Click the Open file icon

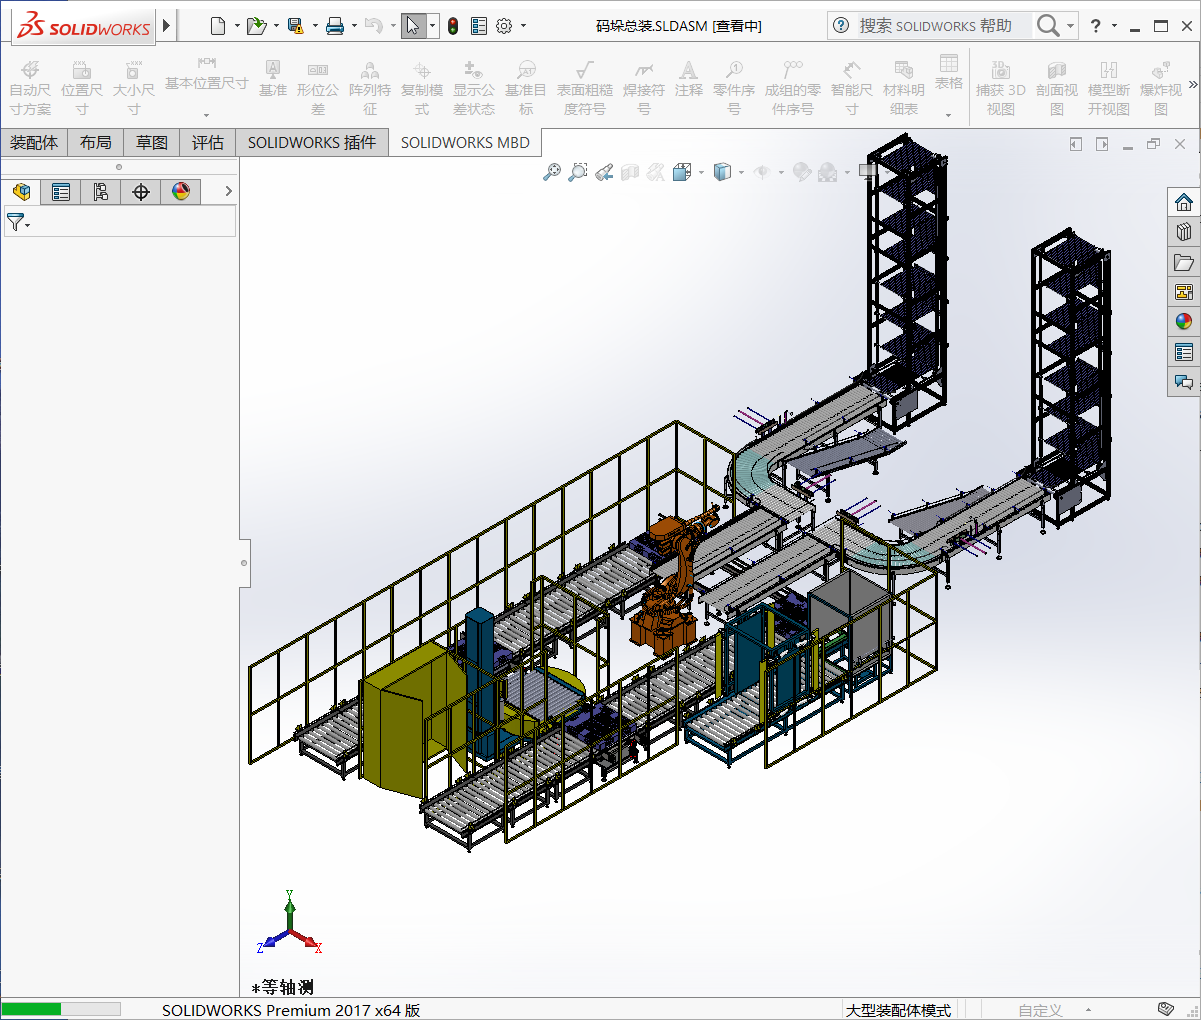(x=257, y=26)
